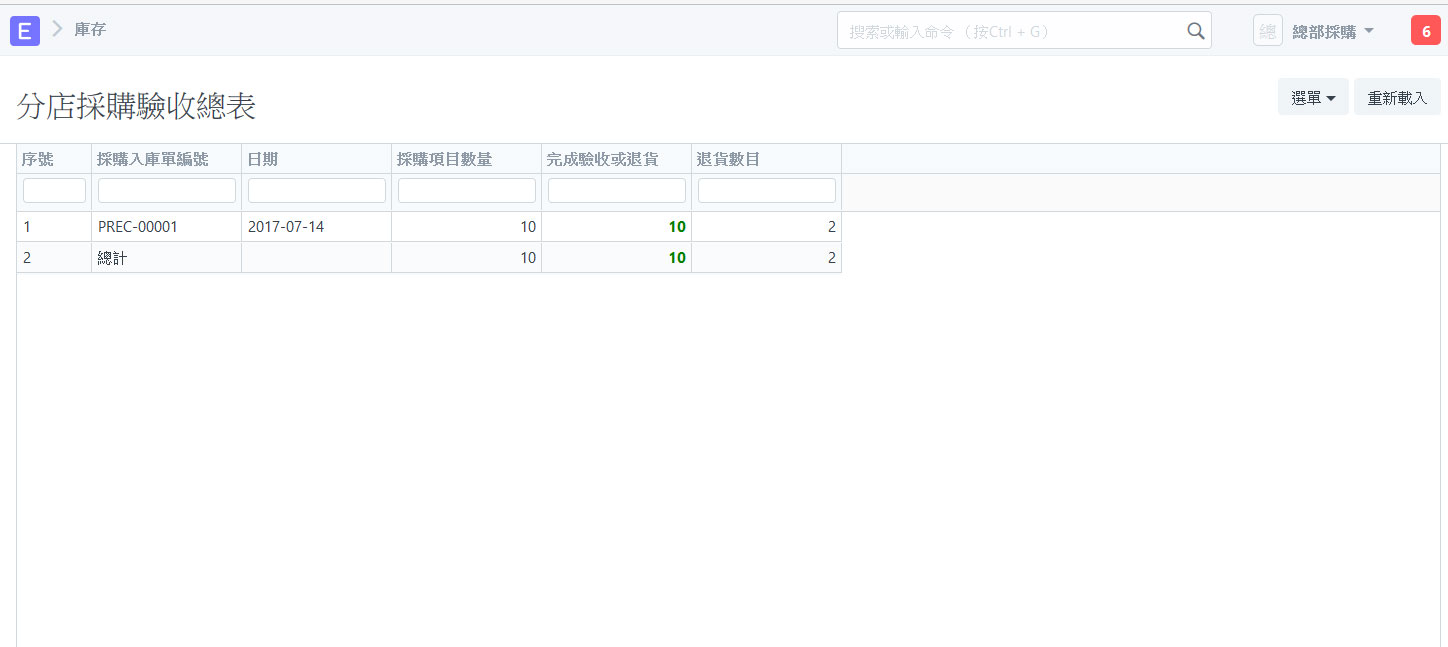
Task: Click the user avatar icon beside 總部採購
Action: coord(1267,31)
